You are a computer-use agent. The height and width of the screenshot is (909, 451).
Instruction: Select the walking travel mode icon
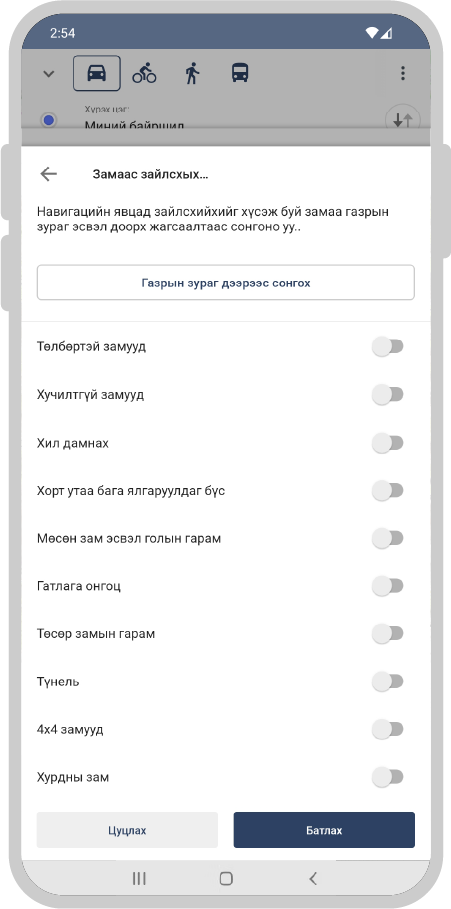[x=192, y=74]
